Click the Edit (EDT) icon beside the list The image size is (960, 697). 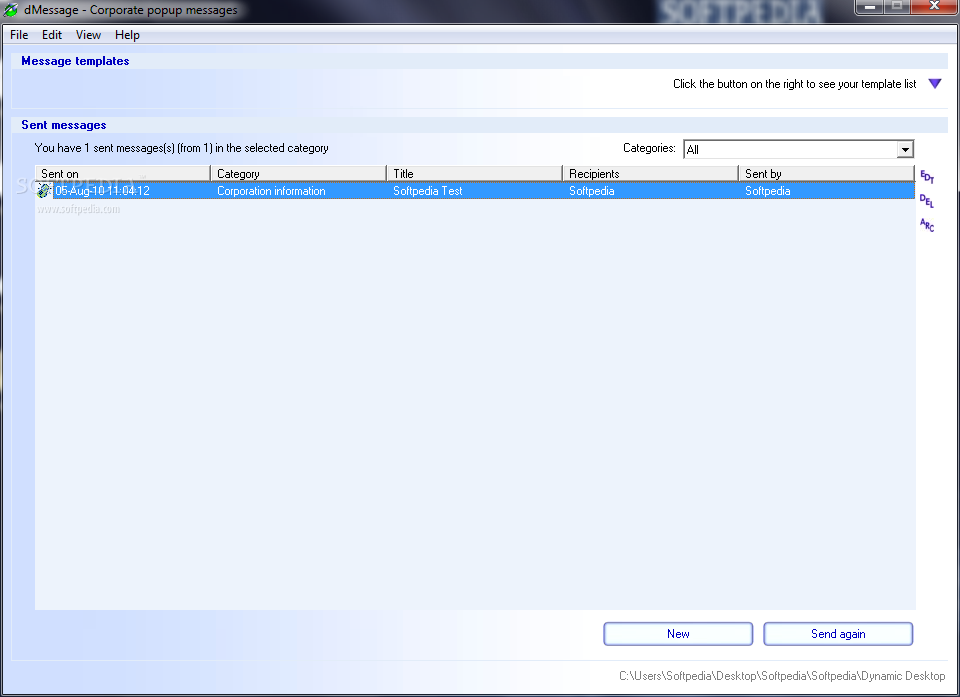pyautogui.click(x=927, y=177)
